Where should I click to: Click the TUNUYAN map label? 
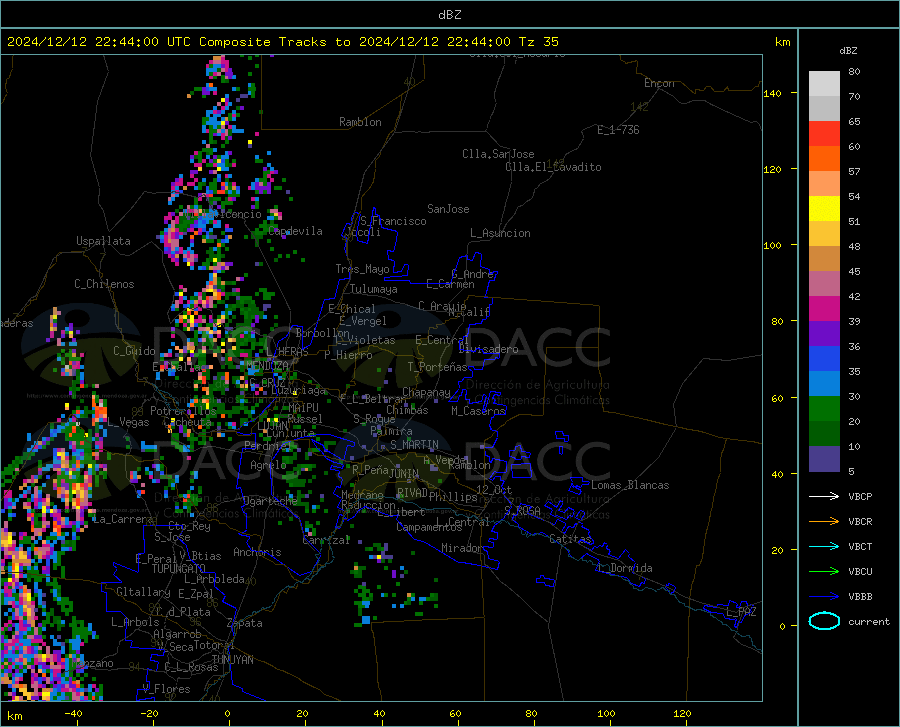coord(232,660)
